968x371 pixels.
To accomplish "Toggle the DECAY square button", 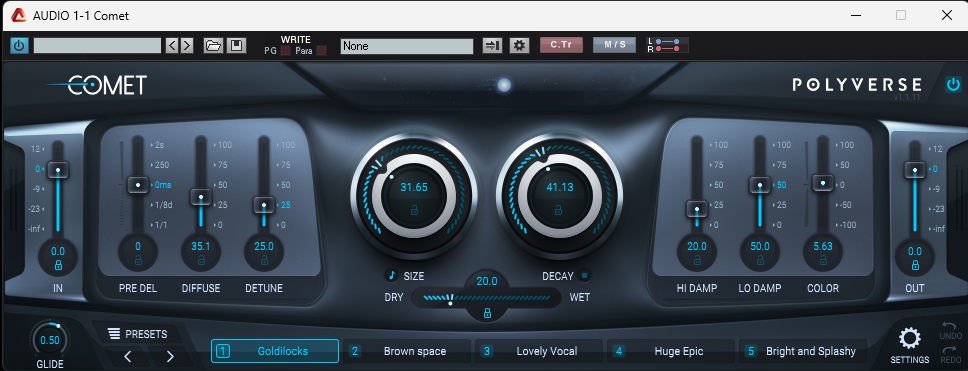I will [585, 275].
